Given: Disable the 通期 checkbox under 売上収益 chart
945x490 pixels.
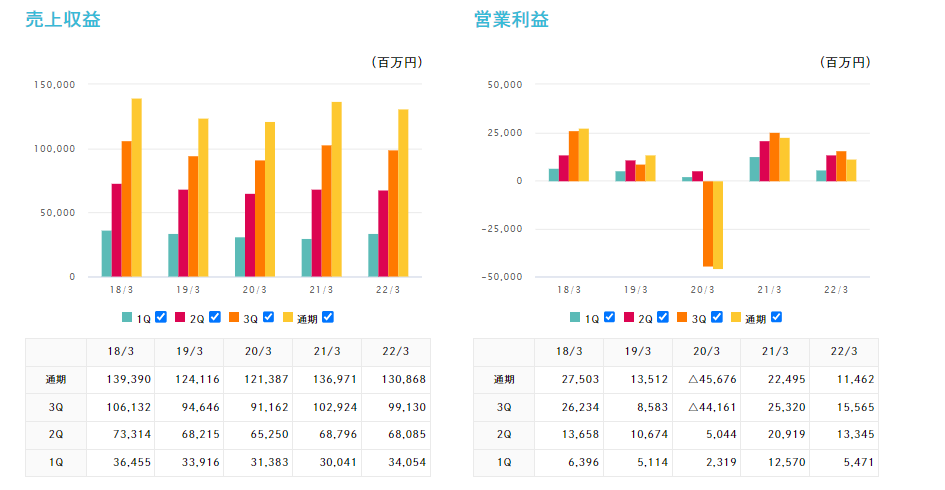Looking at the screenshot, I should pos(328,317).
